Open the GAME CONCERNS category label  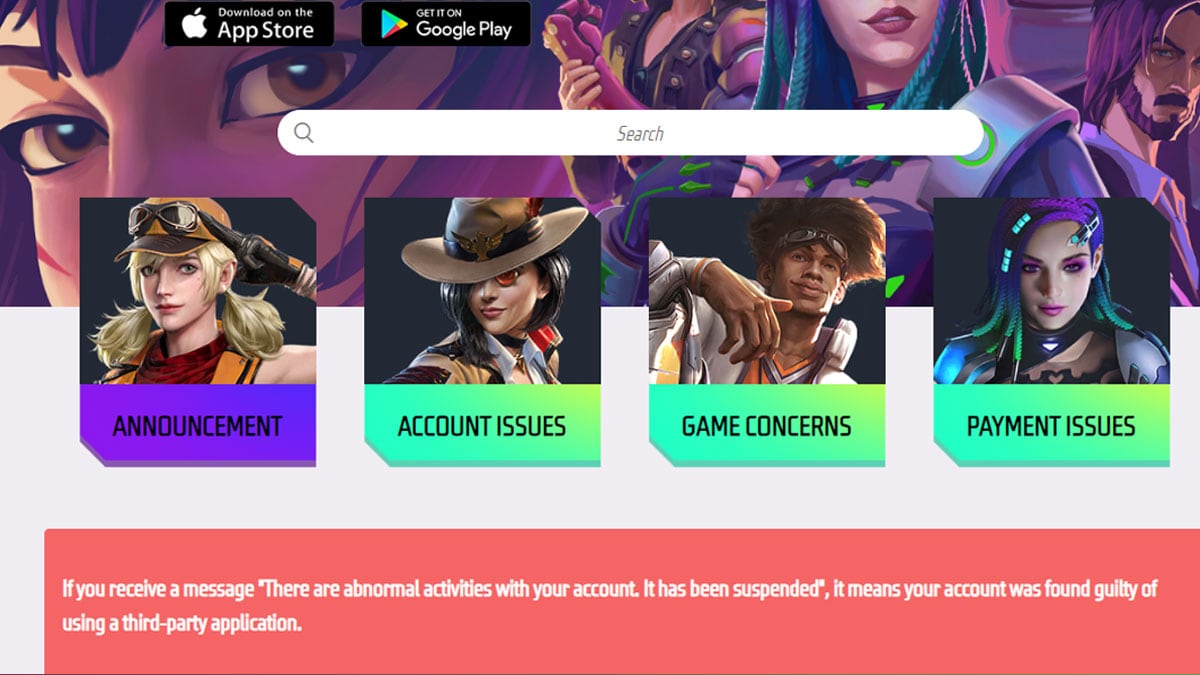(767, 425)
